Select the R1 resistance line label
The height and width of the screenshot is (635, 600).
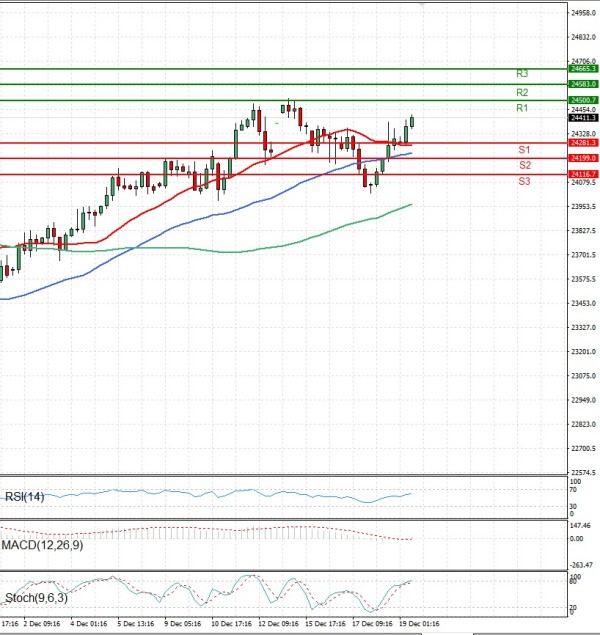522,108
